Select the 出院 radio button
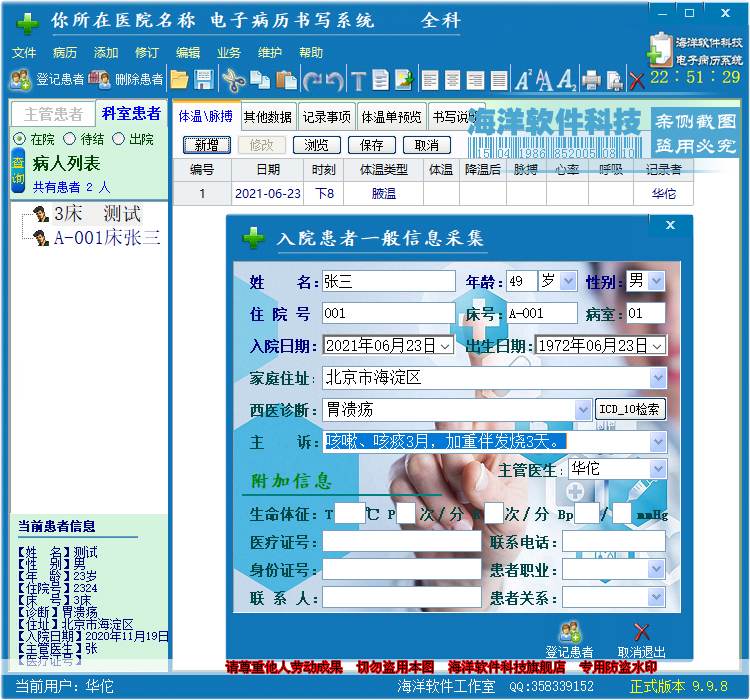This screenshot has width=750, height=700. tap(119, 139)
